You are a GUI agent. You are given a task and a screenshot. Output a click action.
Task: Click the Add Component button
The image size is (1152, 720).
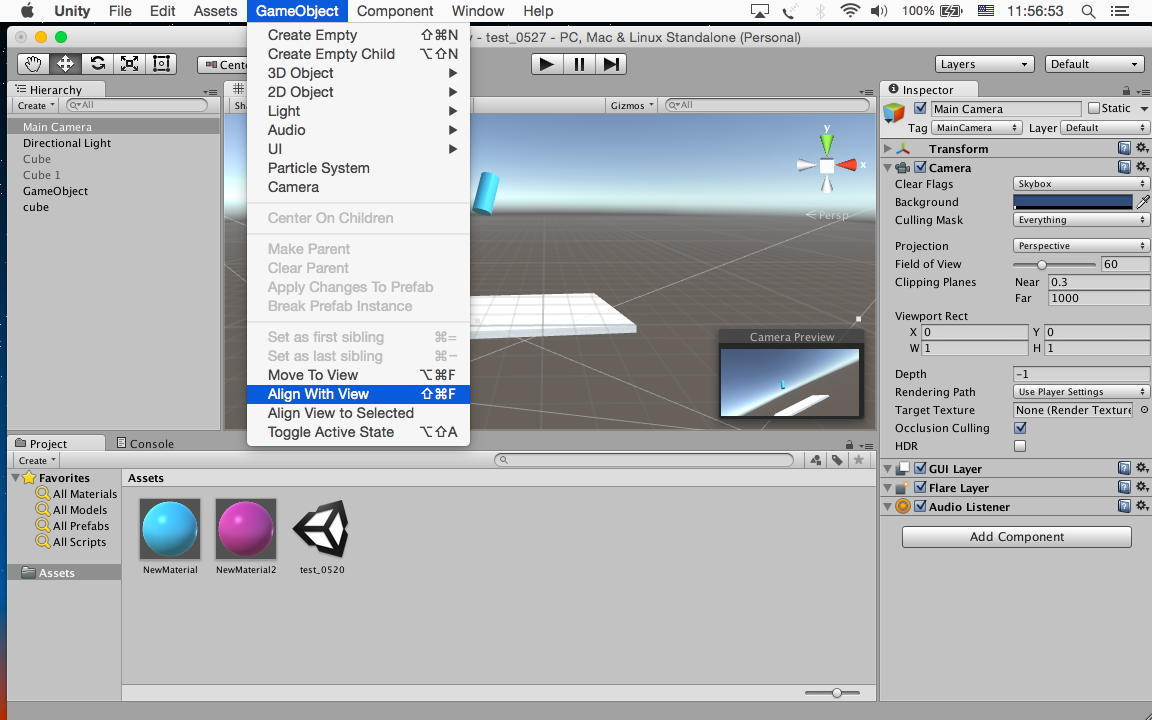(x=1017, y=536)
